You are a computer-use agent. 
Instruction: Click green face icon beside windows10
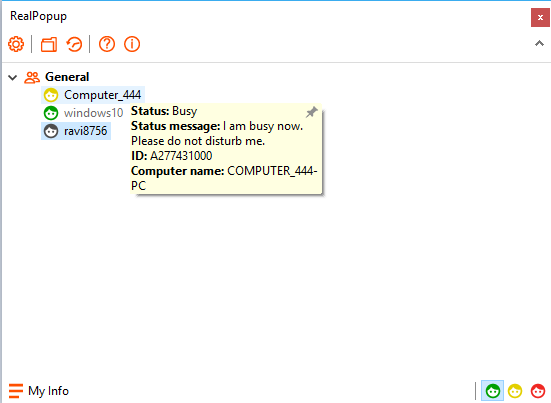click(51, 113)
